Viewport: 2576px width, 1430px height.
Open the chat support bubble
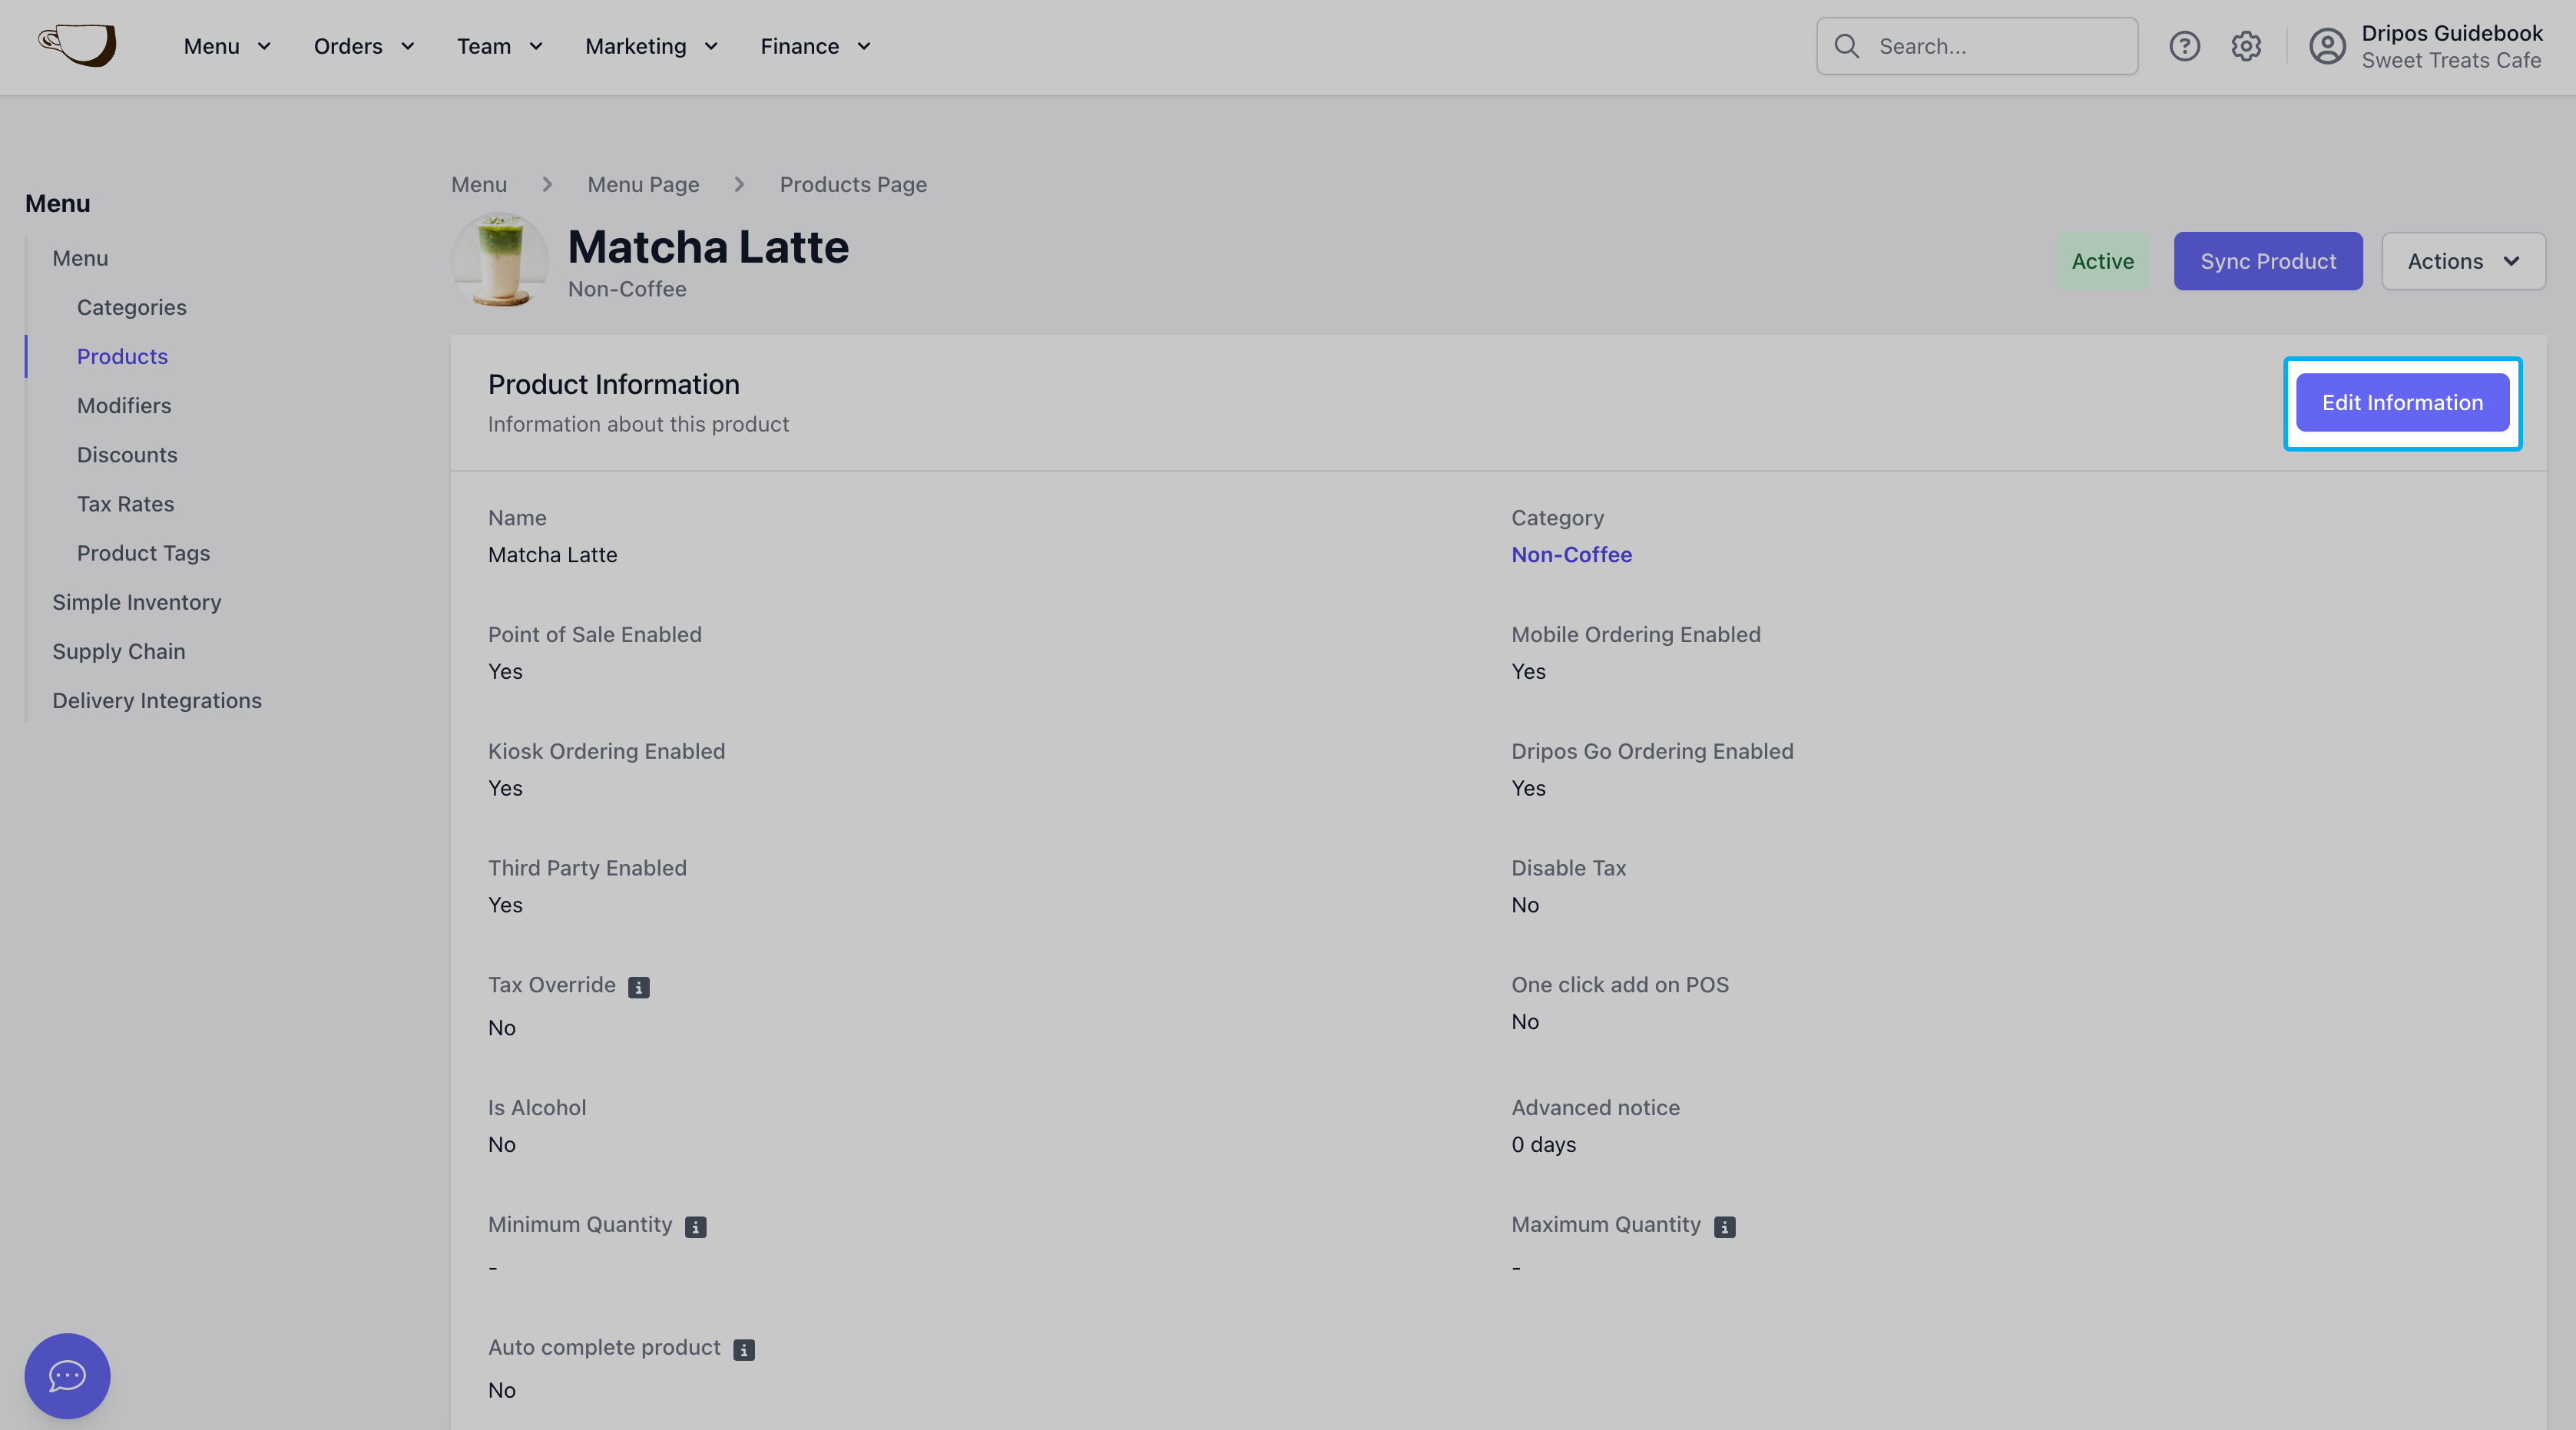click(67, 1375)
